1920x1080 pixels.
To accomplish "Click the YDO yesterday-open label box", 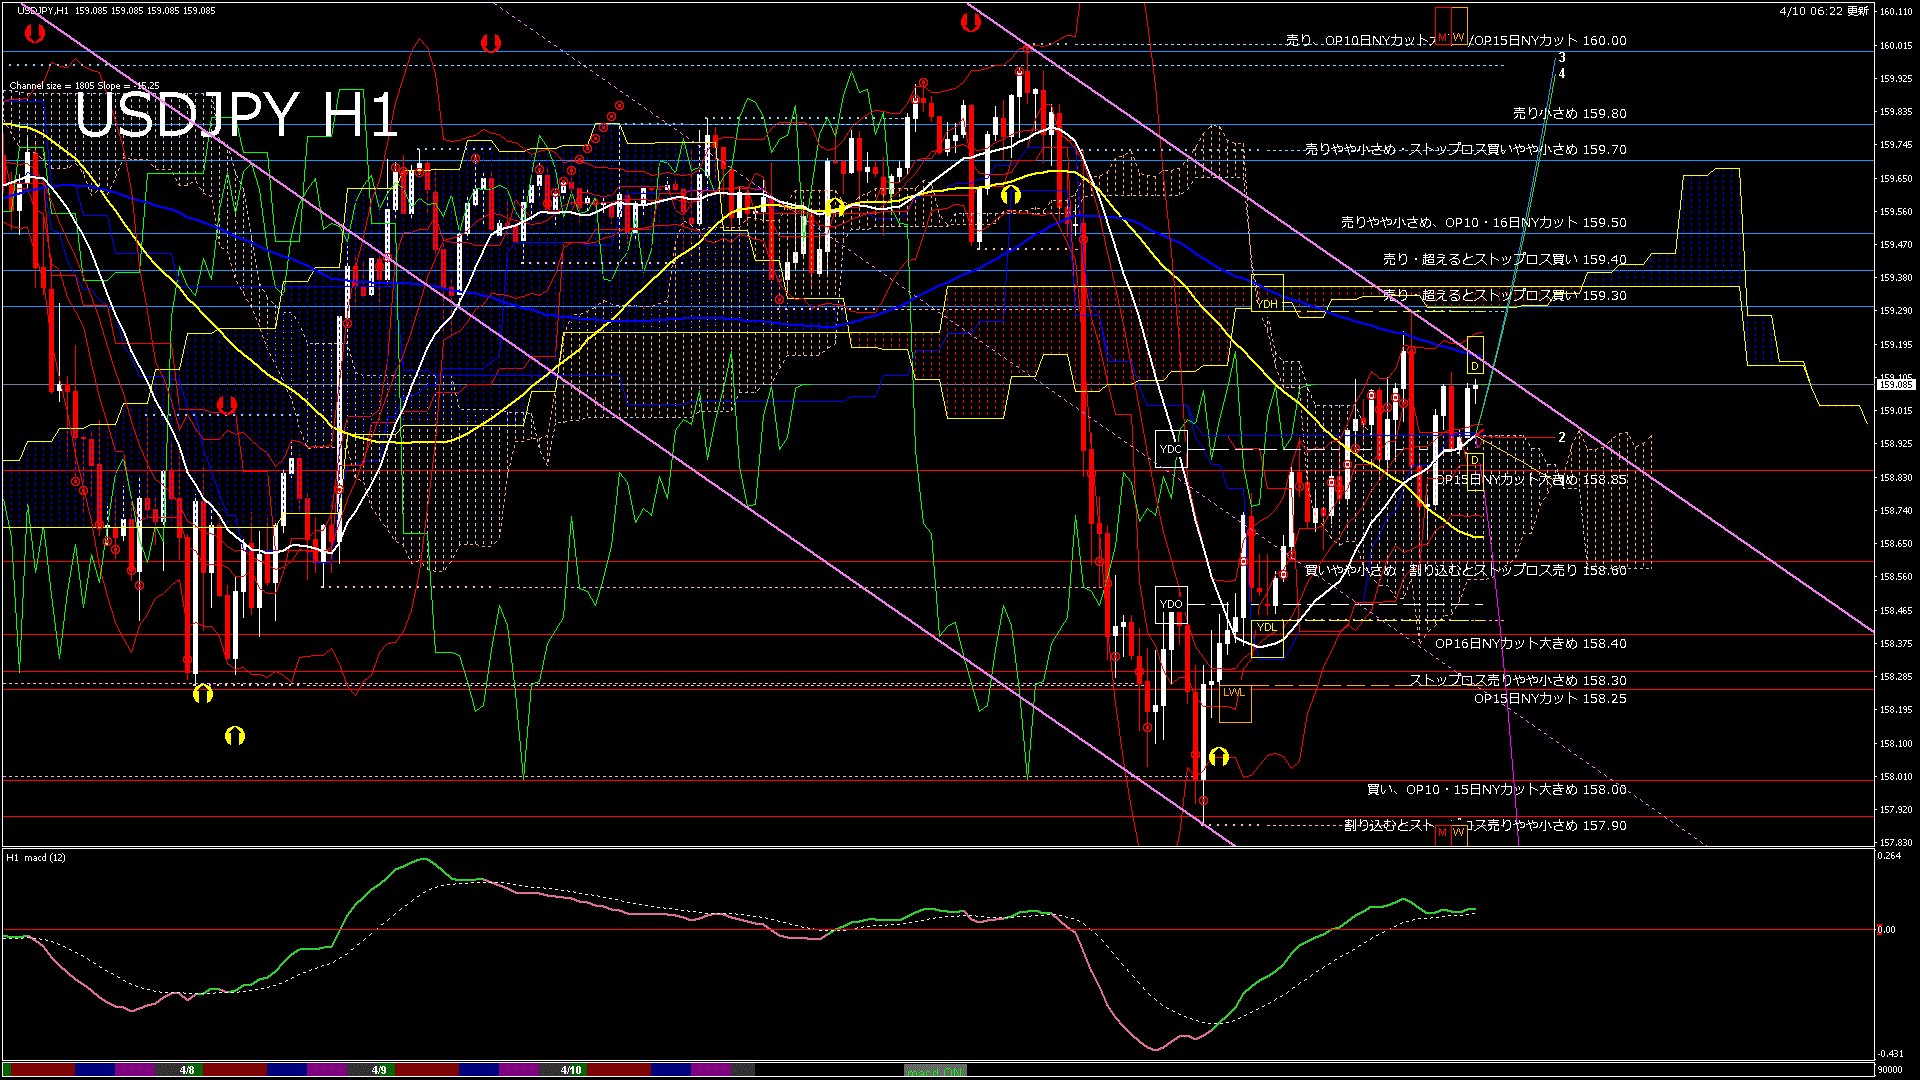I will pyautogui.click(x=1171, y=604).
